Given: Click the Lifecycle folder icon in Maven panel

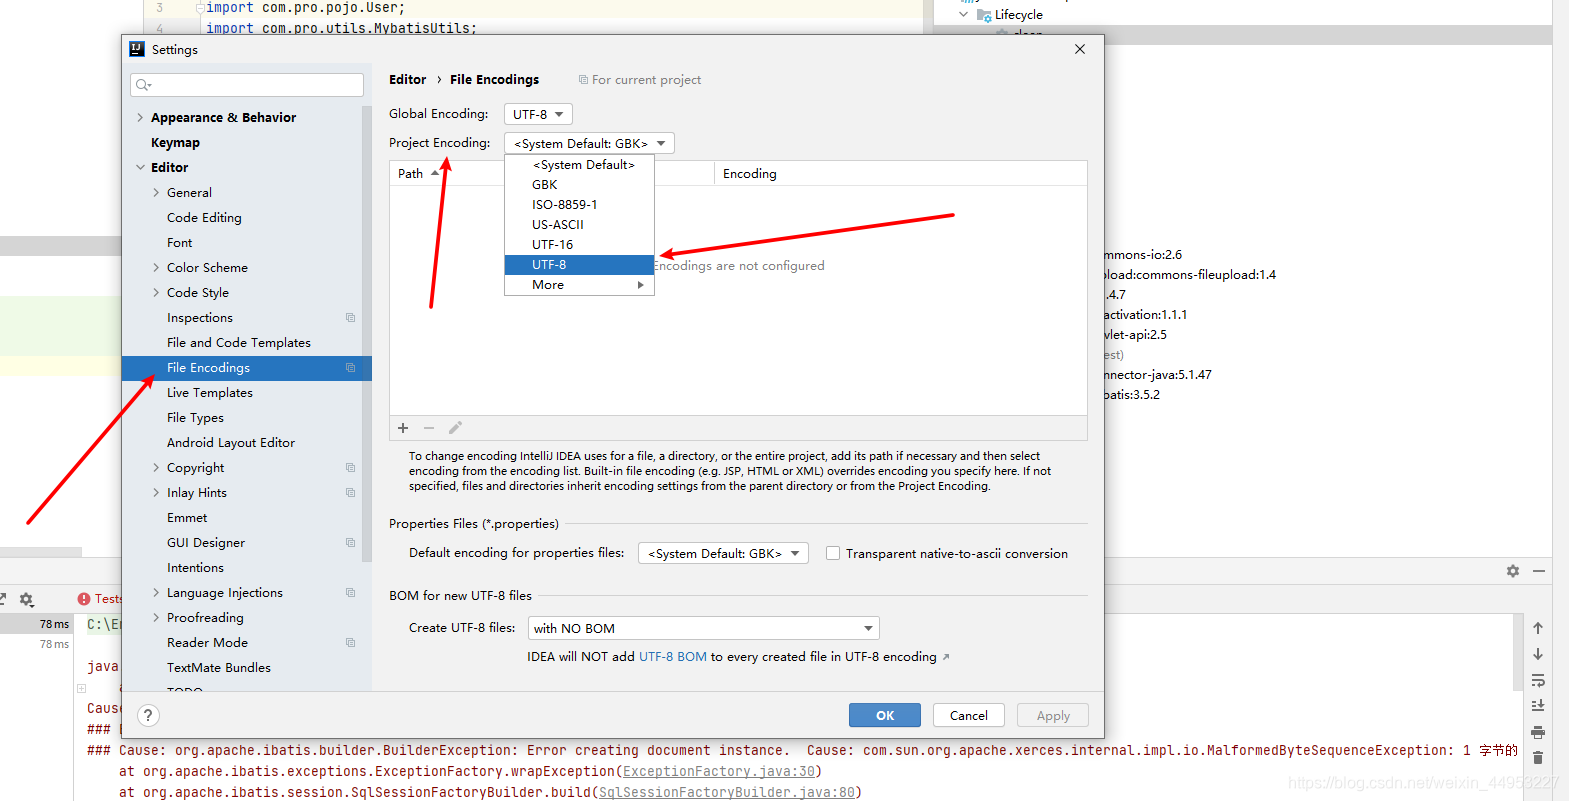Looking at the screenshot, I should [x=984, y=15].
